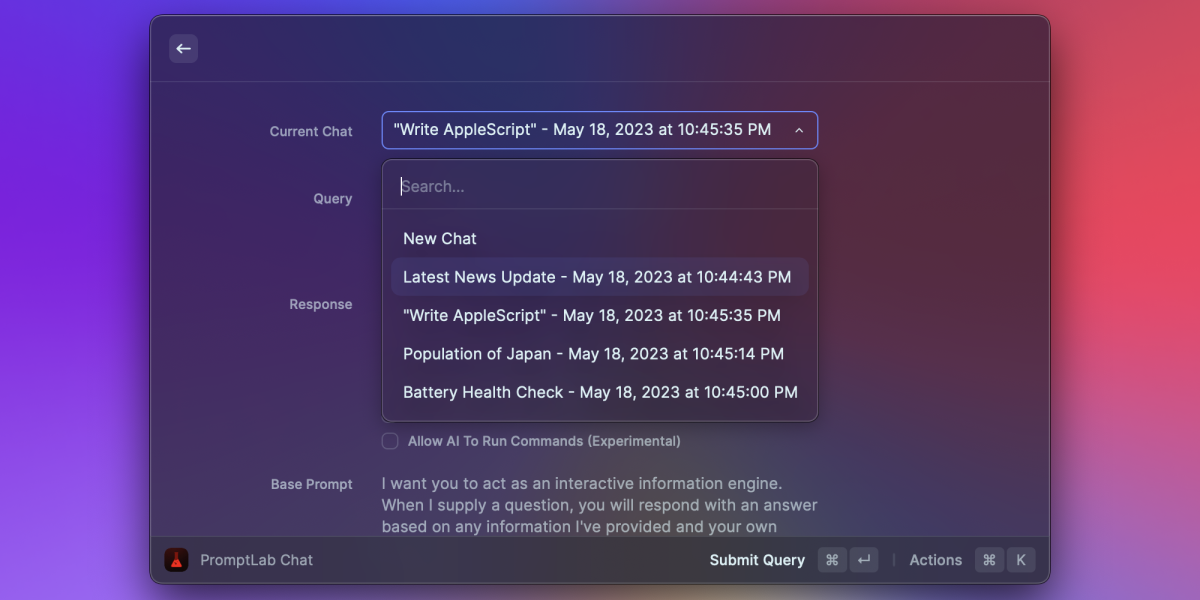Enable Allow AI To Run Commands checkbox

pos(390,441)
